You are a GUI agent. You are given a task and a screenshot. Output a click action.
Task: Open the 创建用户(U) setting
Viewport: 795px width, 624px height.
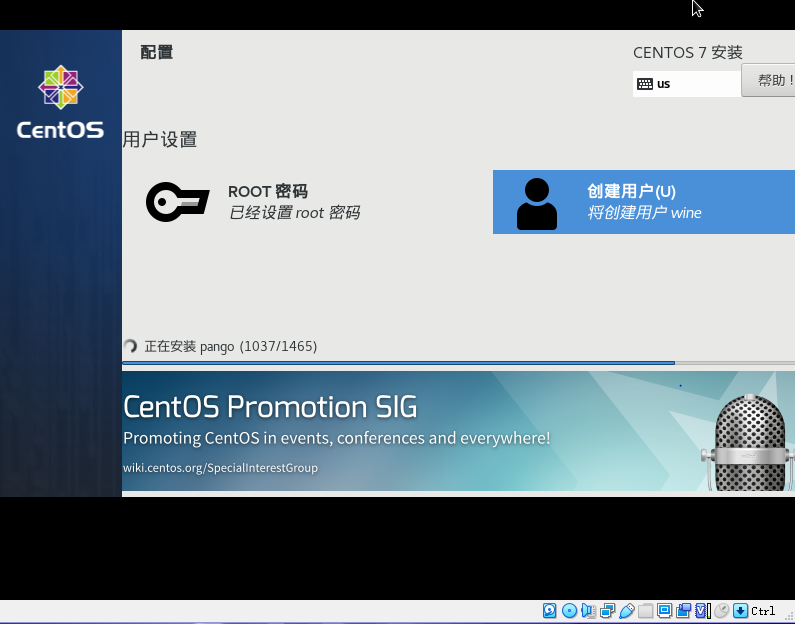(x=644, y=202)
